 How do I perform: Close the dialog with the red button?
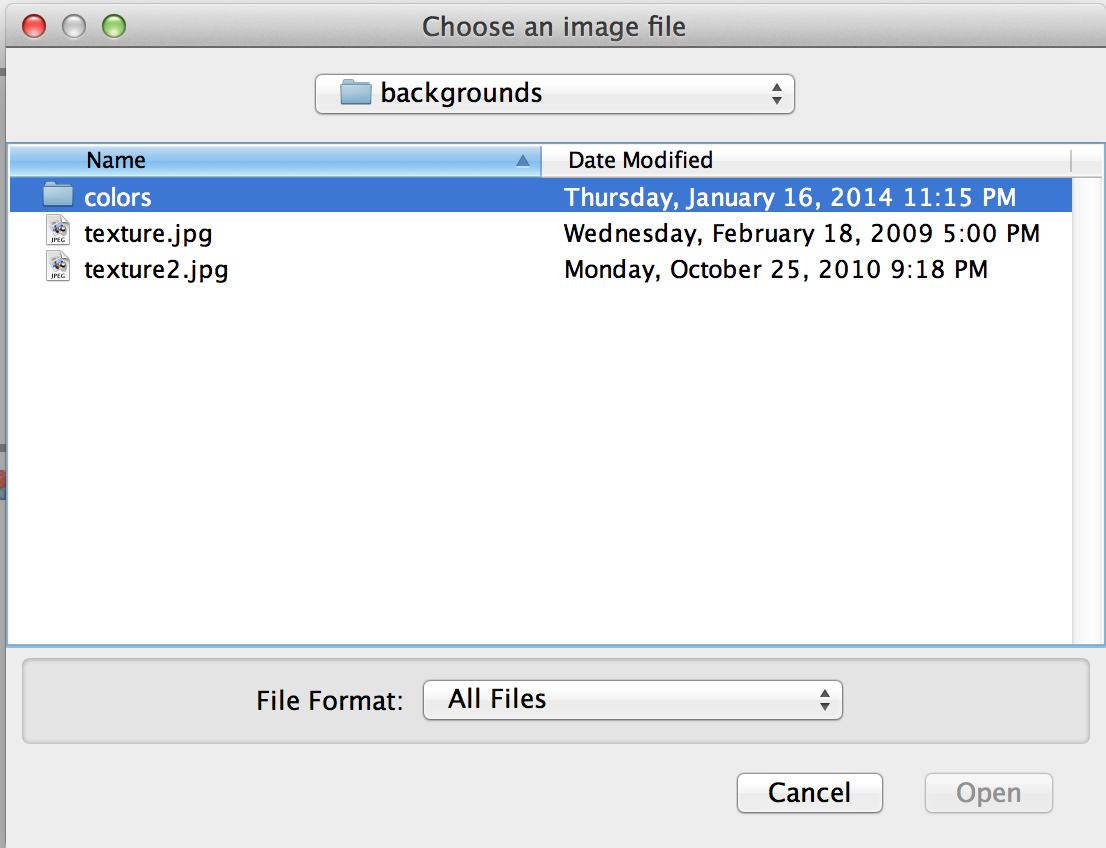pos(34,27)
